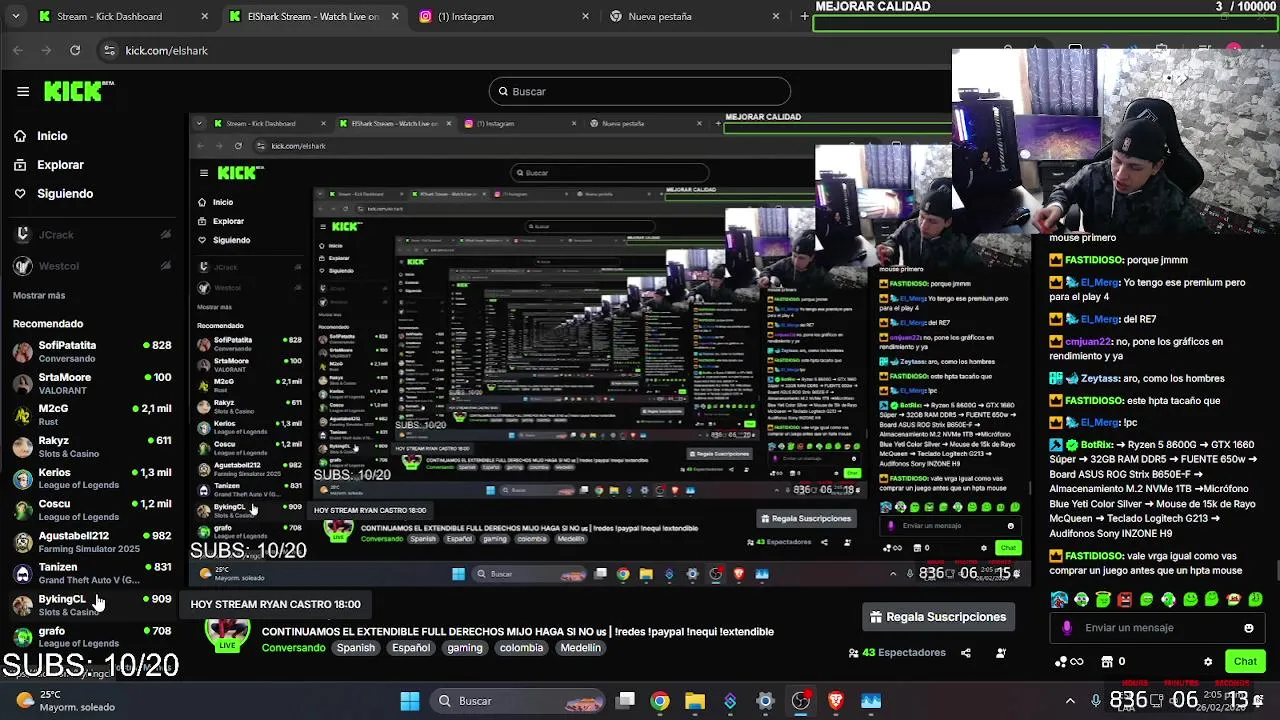Viewport: 1280px width, 720px height.
Task: Close the Kick Dashboard tab
Action: pyautogui.click(x=205, y=16)
